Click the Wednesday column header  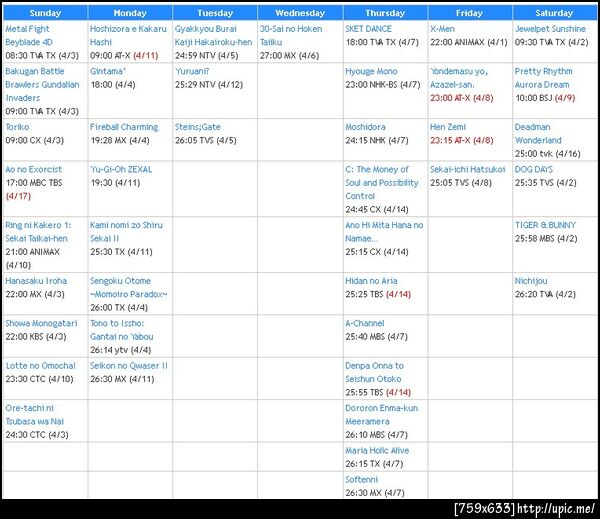click(x=300, y=13)
